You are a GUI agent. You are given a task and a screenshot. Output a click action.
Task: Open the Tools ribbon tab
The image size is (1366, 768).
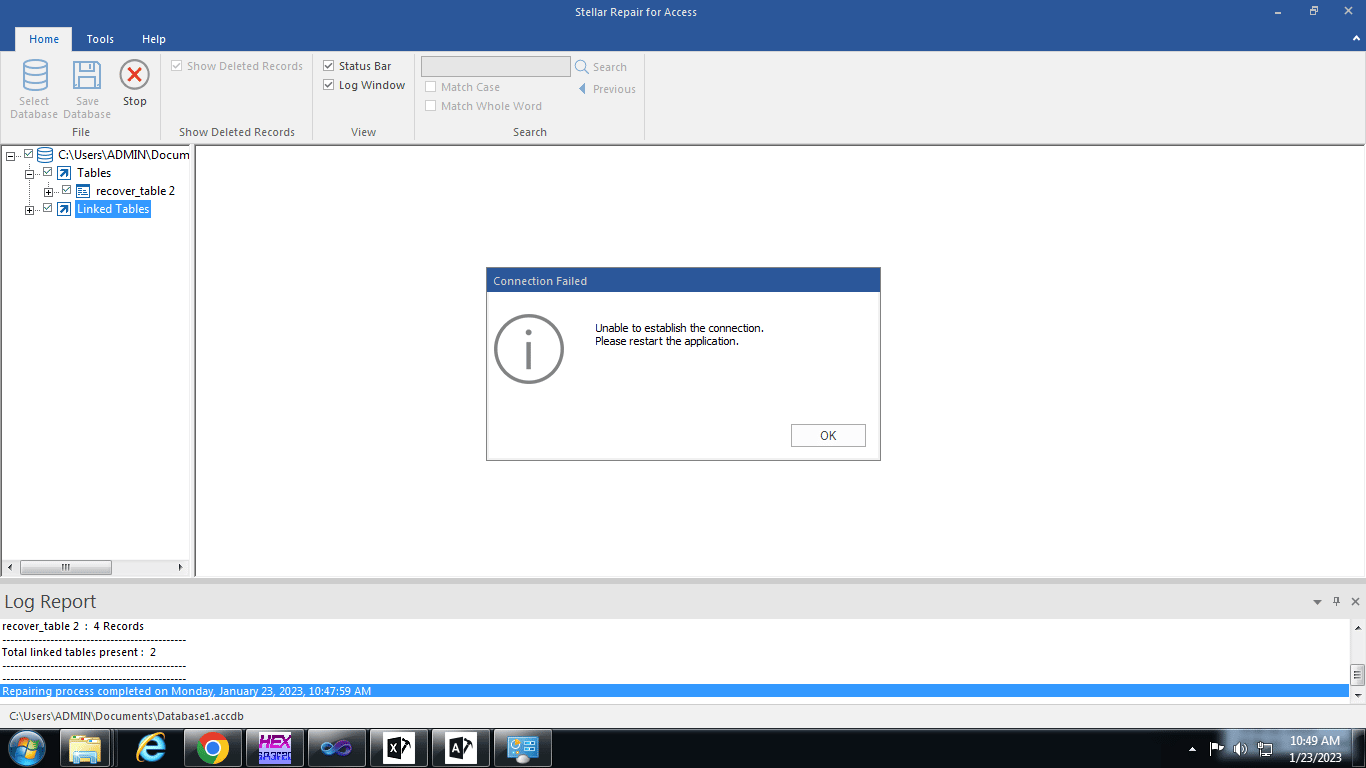pyautogui.click(x=100, y=39)
